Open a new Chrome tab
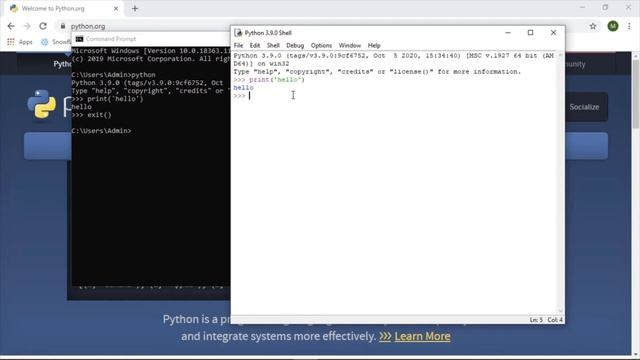This screenshot has height=360, width=640. [135, 9]
